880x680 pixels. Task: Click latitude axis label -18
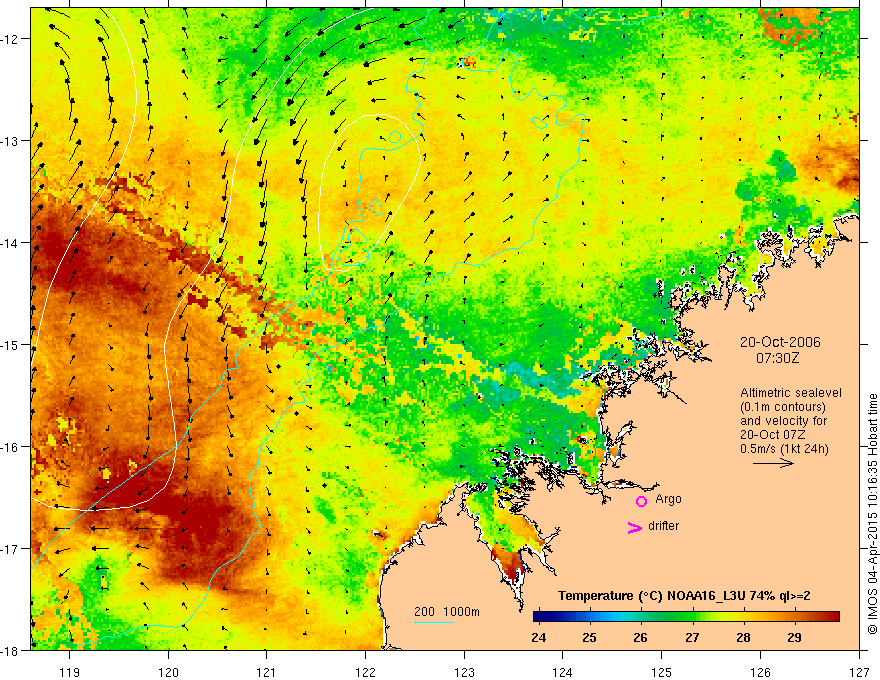point(11,651)
